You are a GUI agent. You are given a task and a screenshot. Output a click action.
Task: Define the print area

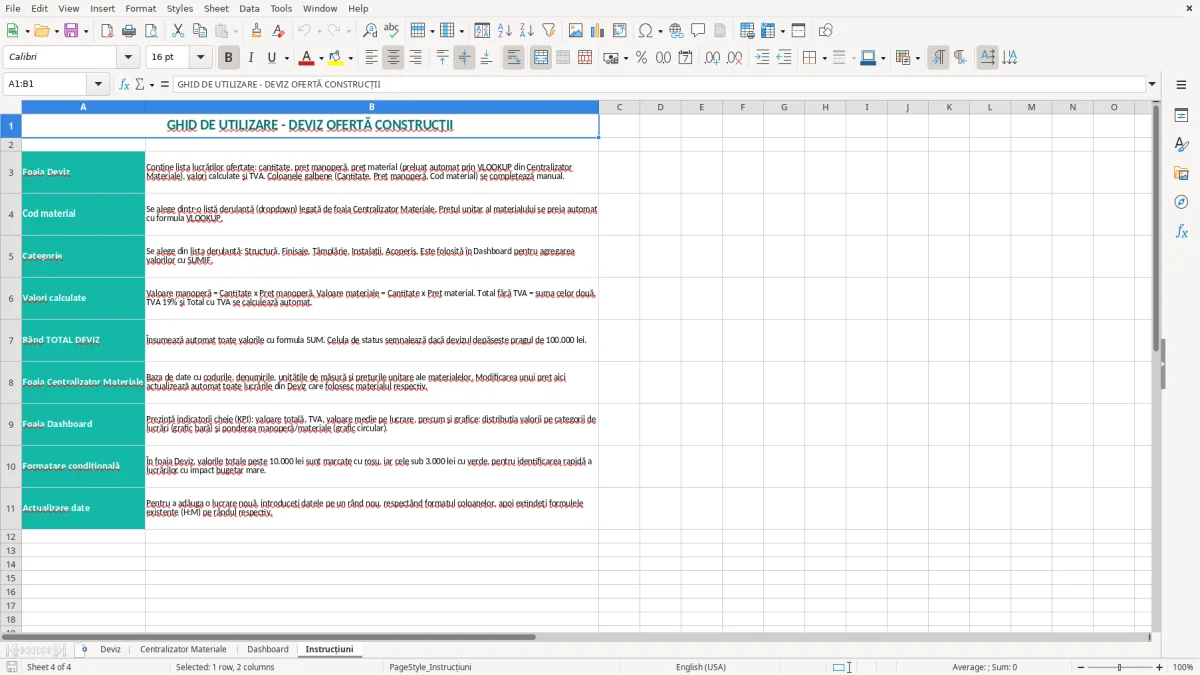[747, 31]
